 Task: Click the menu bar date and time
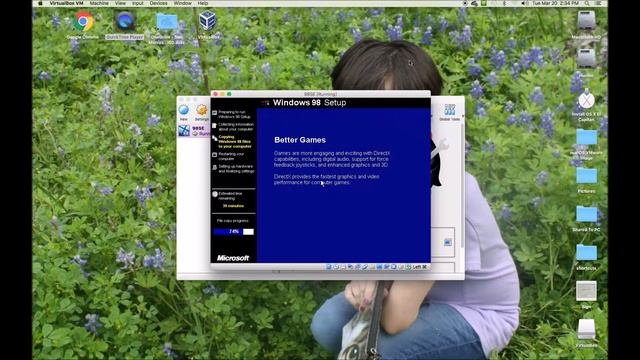click(555, 3)
